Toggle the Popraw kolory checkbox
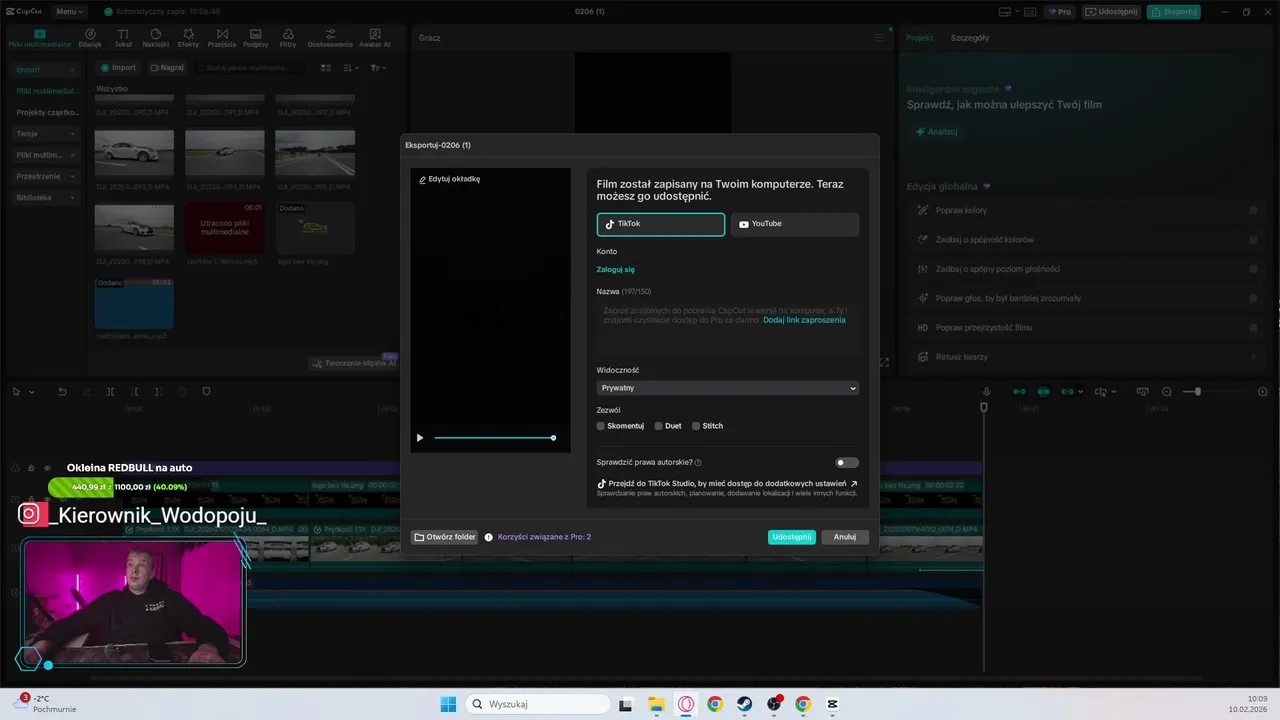1280x720 pixels. pyautogui.click(x=1253, y=211)
